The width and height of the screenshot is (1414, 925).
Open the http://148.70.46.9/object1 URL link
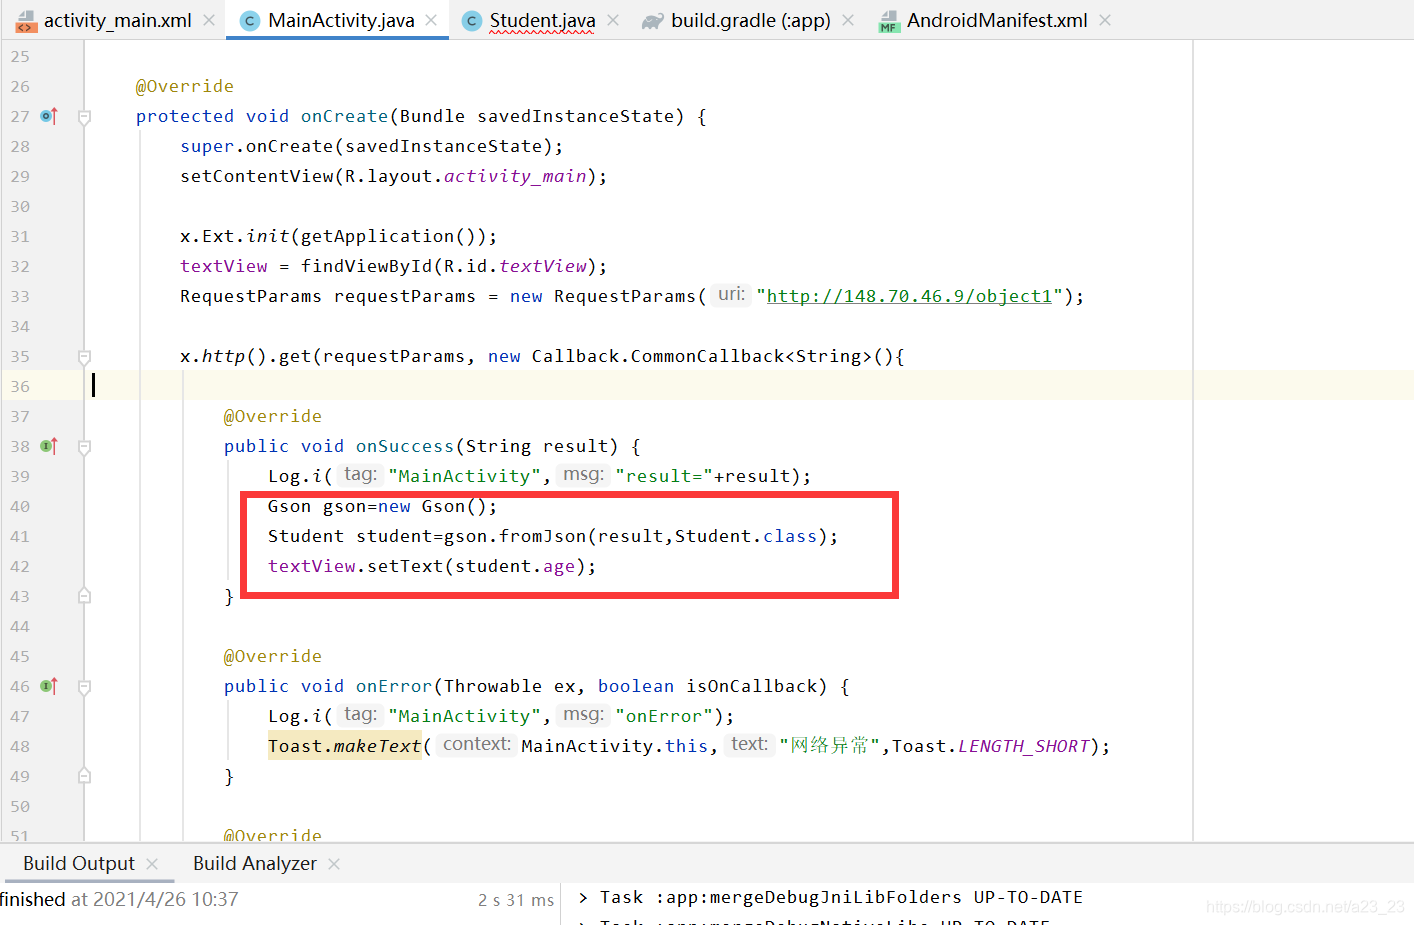[909, 296]
